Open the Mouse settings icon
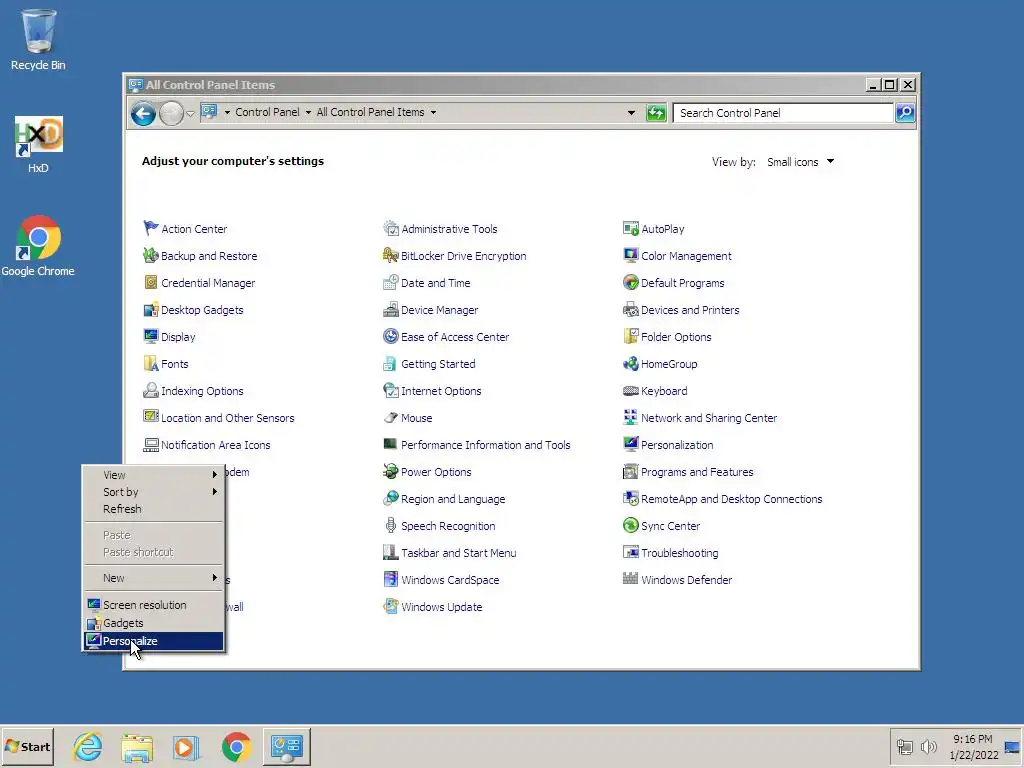Screen dimensions: 1024x768 [x=391, y=417]
